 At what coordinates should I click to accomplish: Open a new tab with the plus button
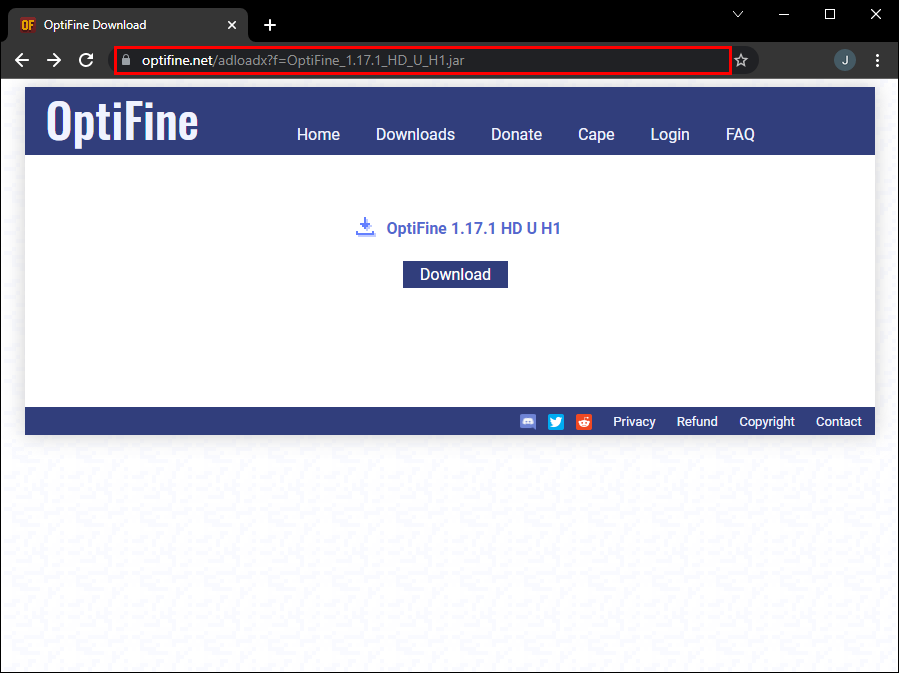[x=269, y=25]
